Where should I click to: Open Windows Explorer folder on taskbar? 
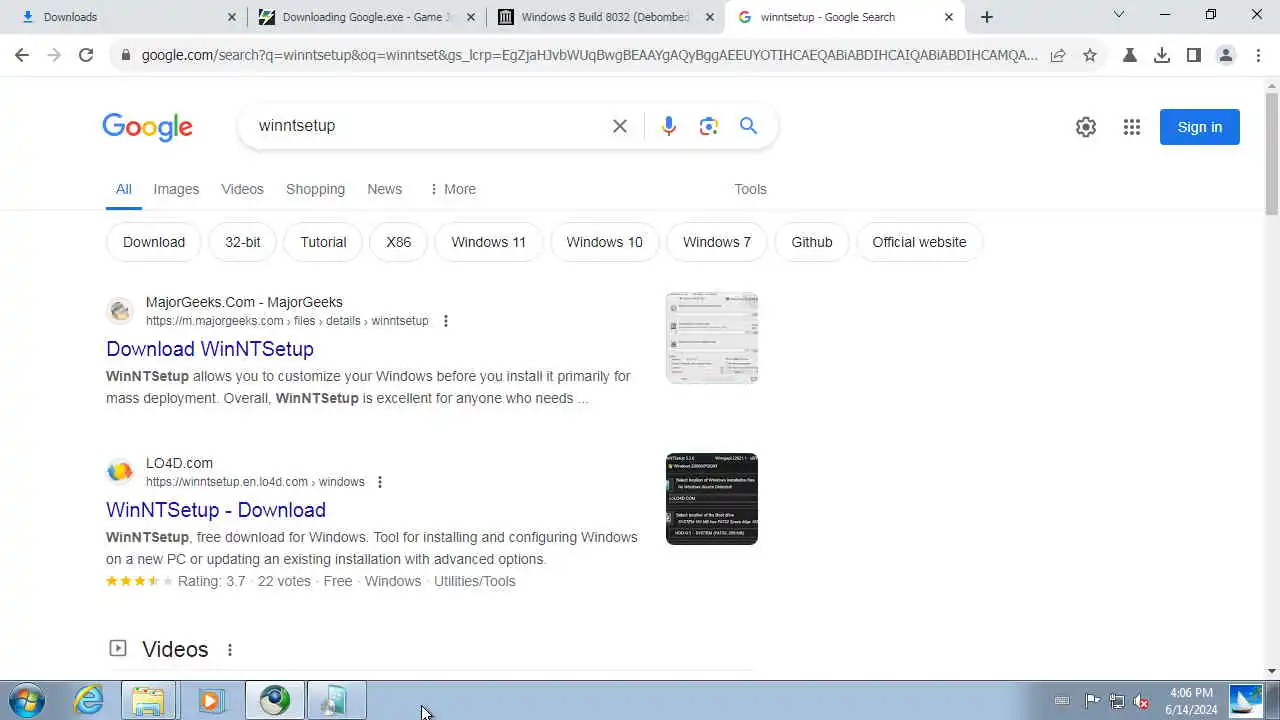pyautogui.click(x=149, y=700)
